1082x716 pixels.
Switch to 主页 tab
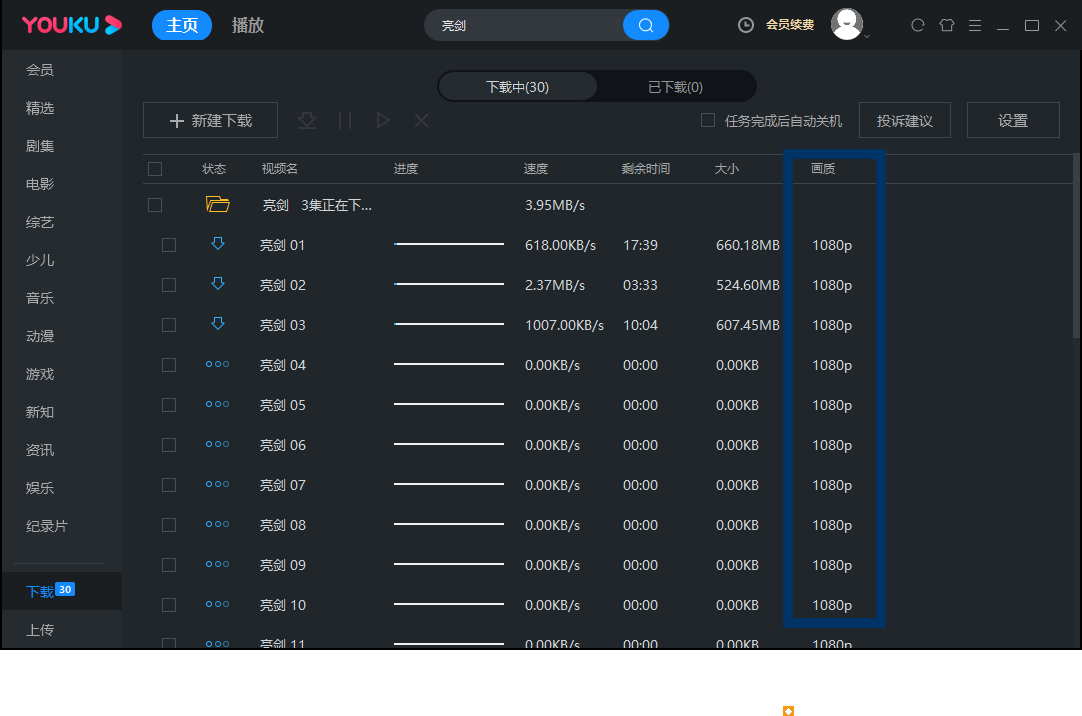181,26
